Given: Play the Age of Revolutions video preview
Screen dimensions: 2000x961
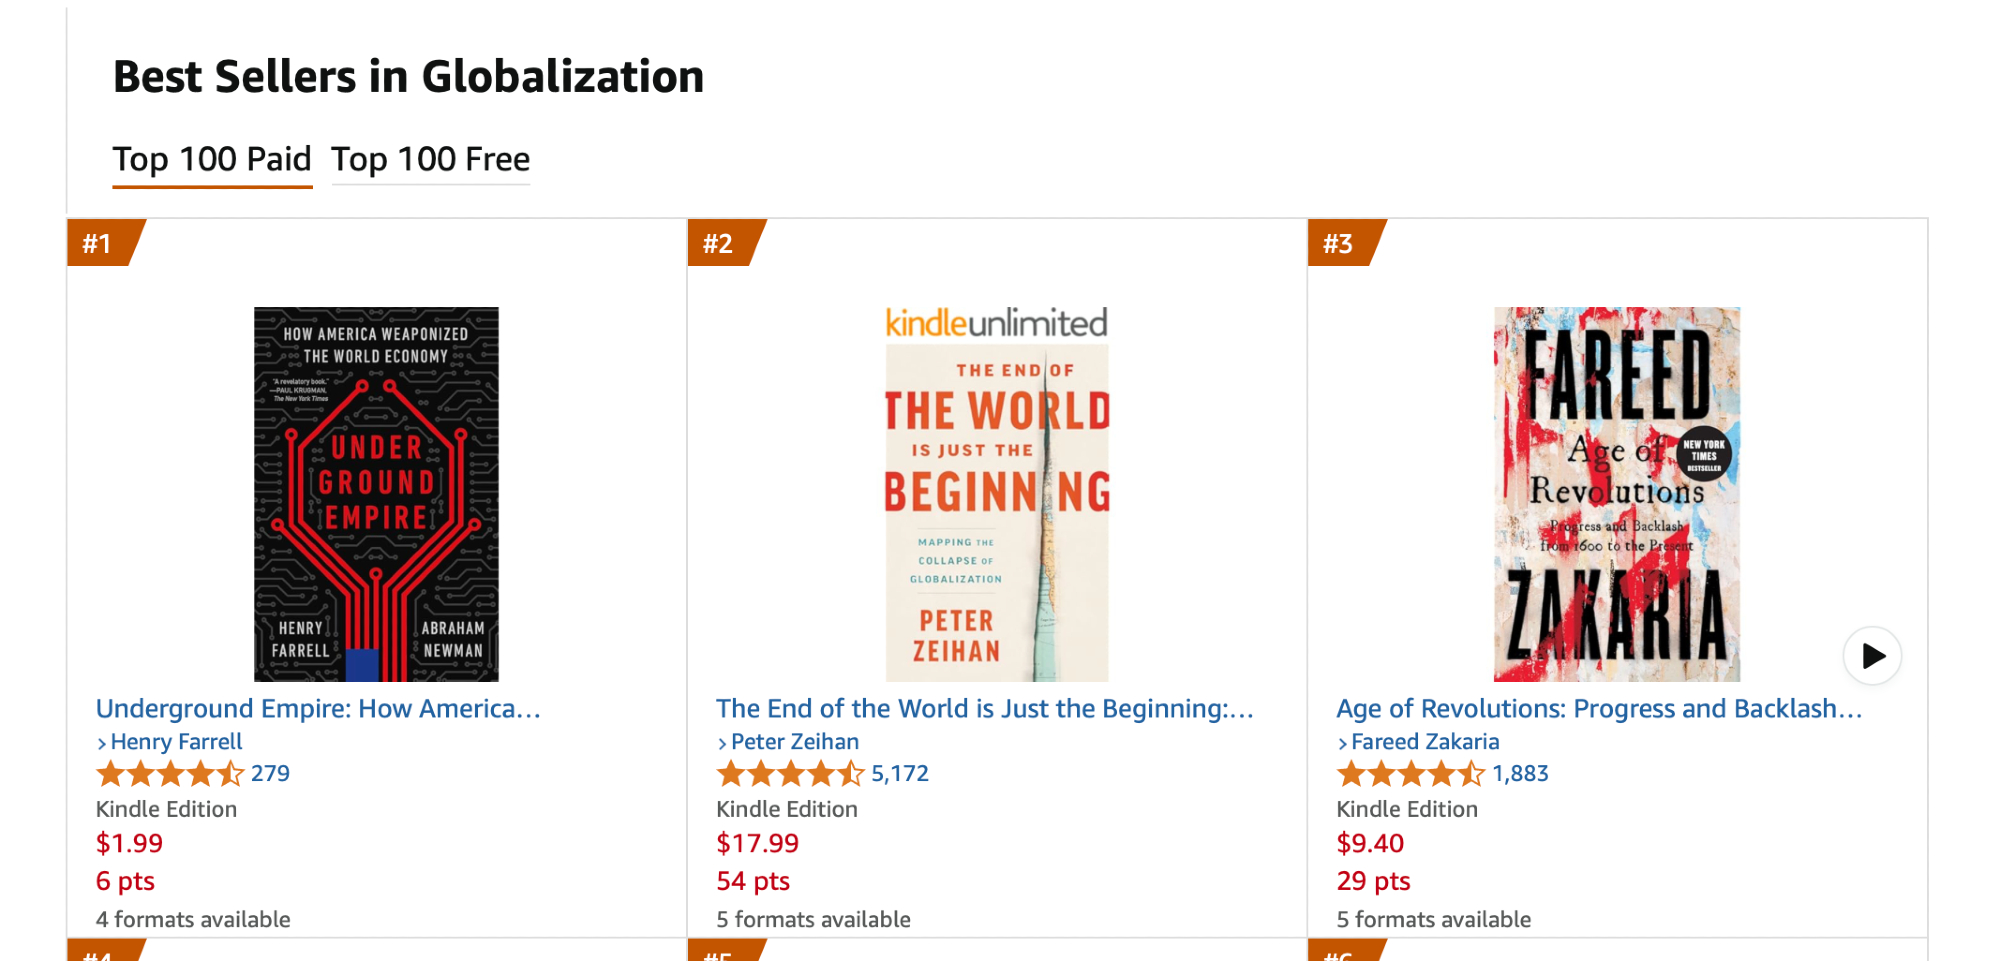Looking at the screenshot, I should pos(1872,656).
